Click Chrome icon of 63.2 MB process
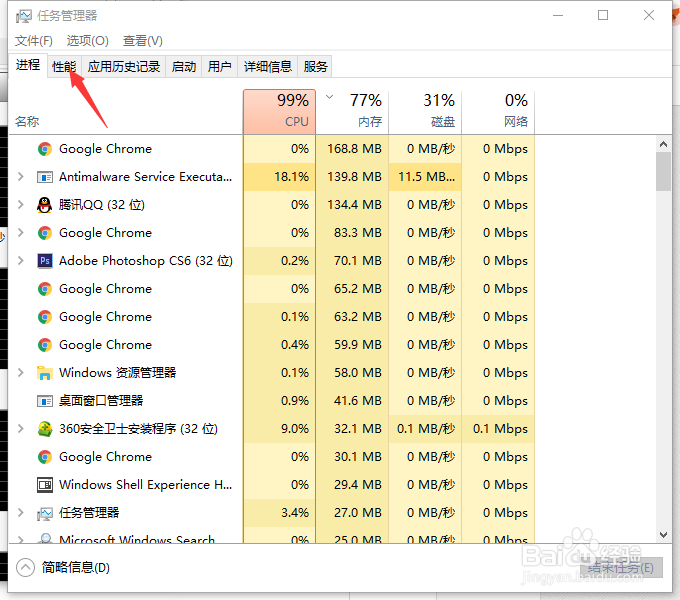 pos(45,317)
